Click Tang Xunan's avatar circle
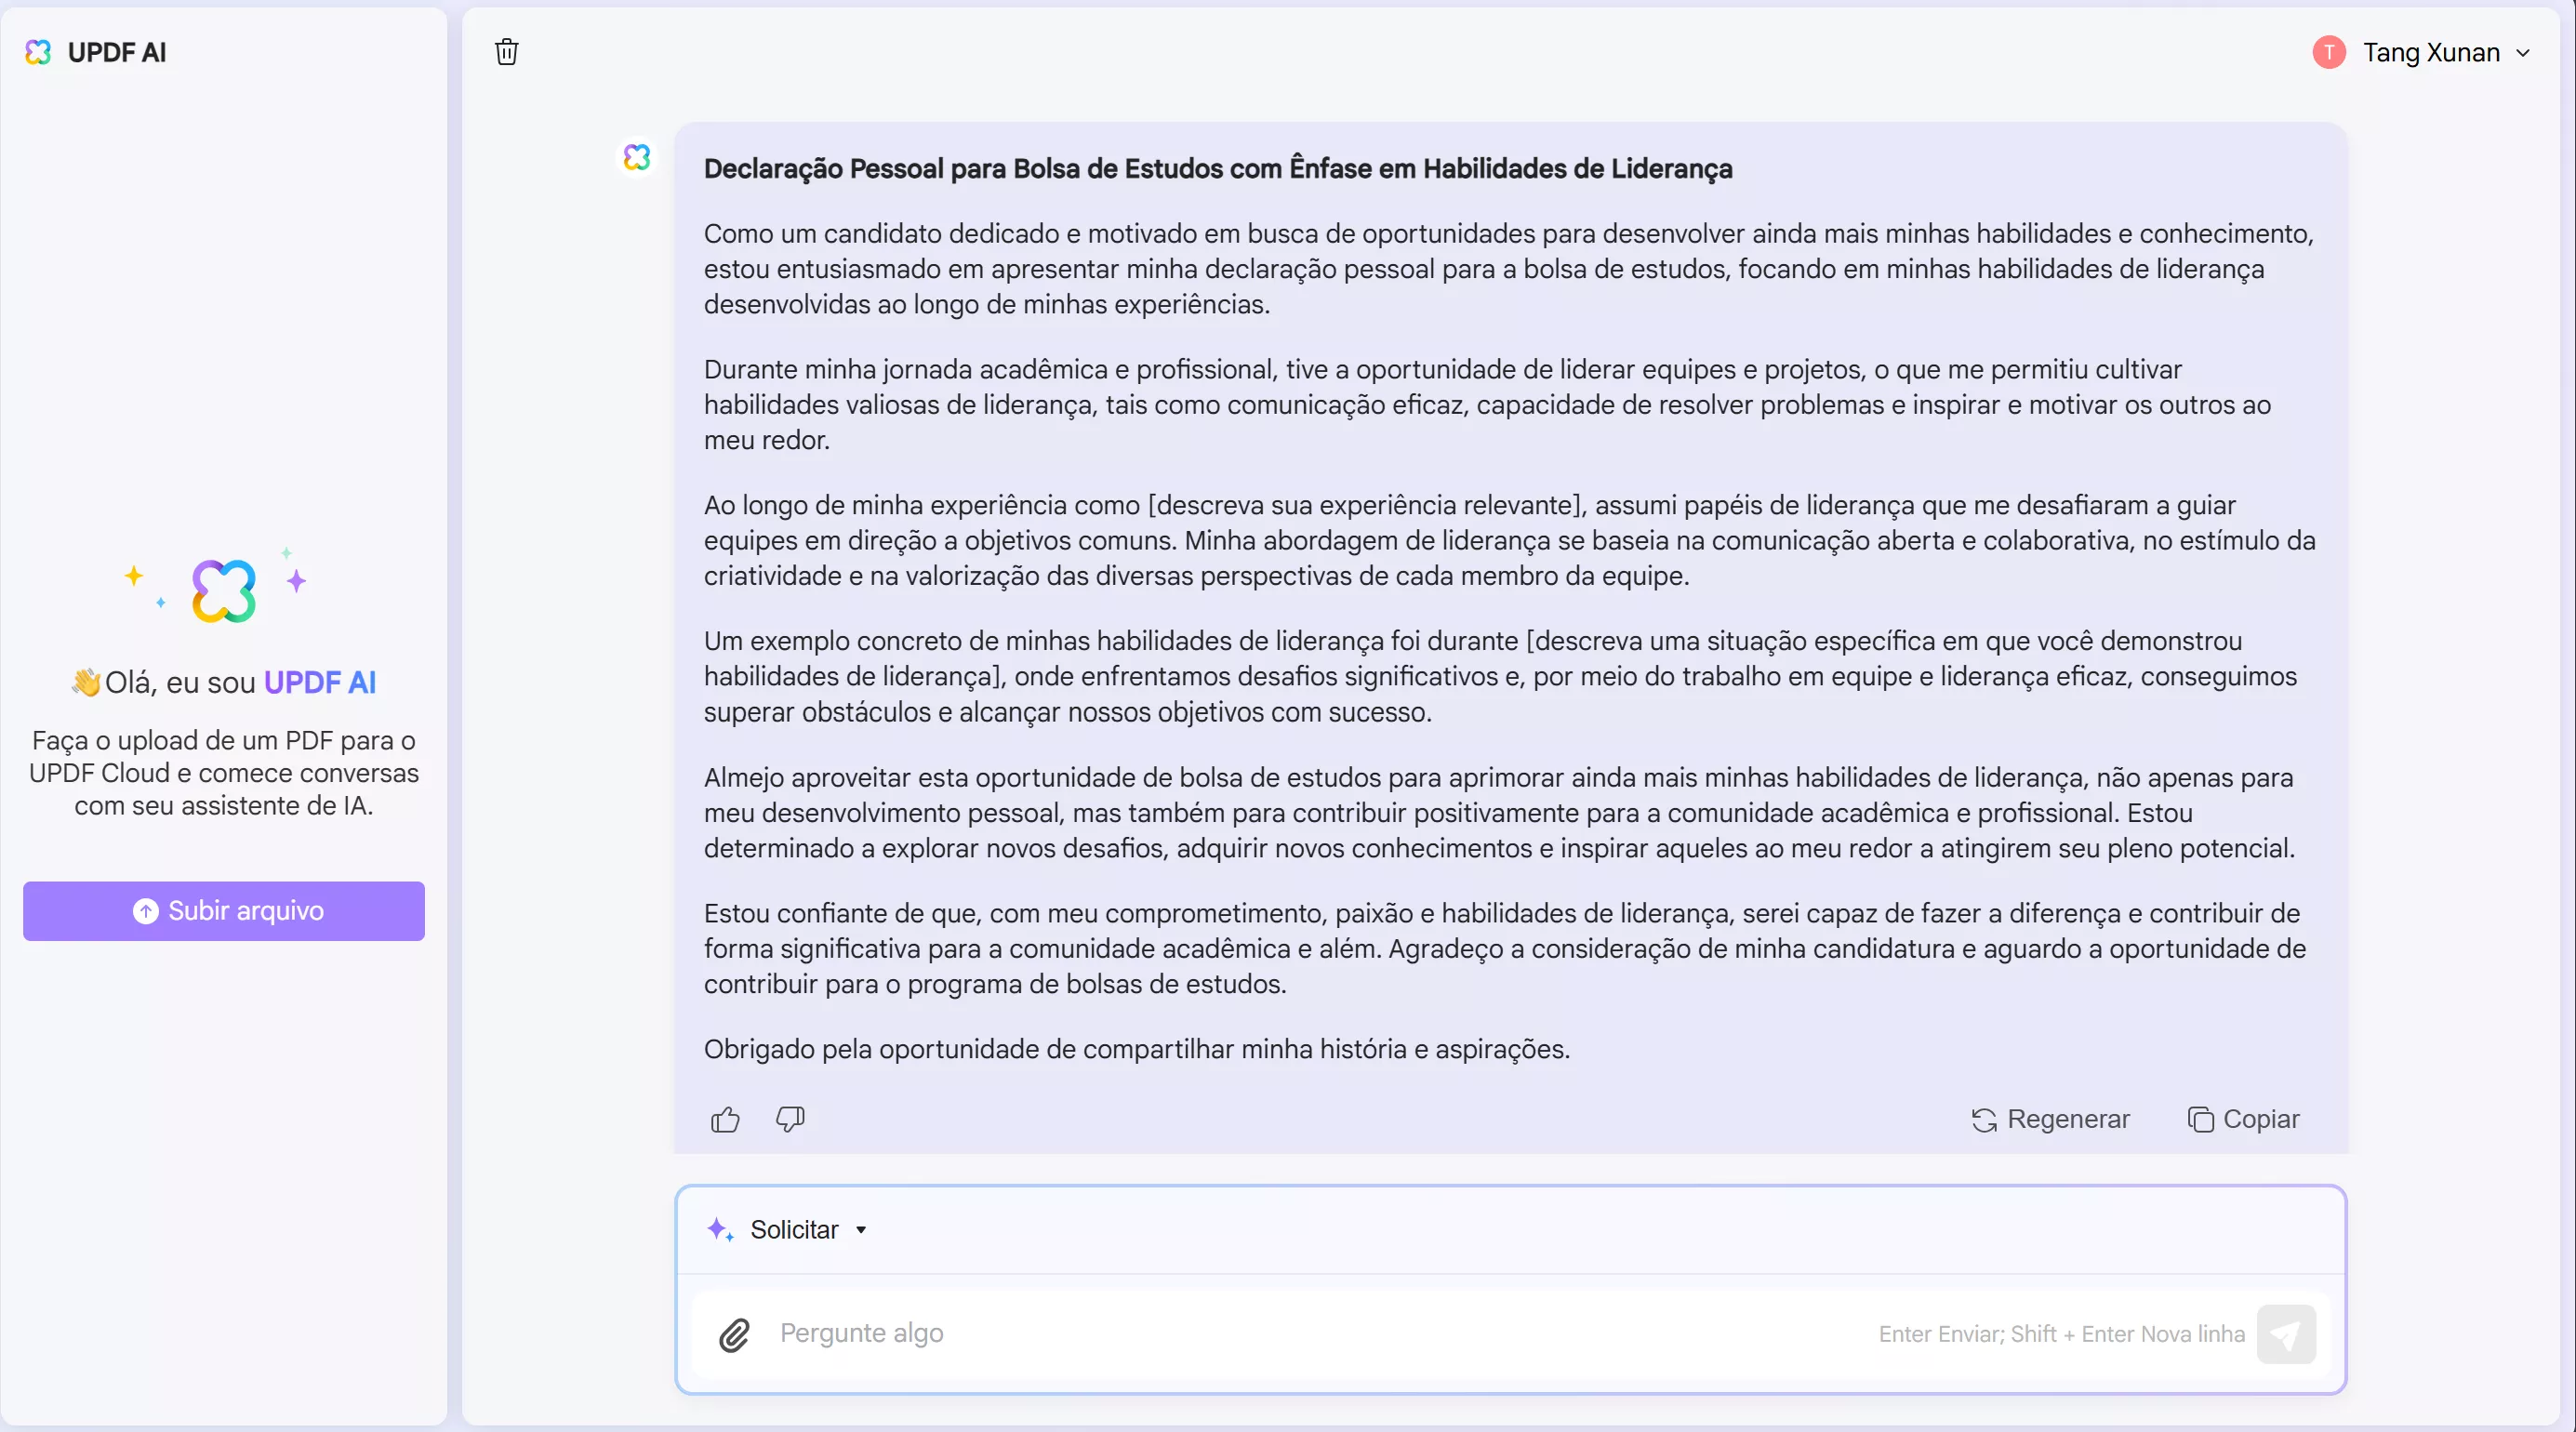 click(x=2330, y=52)
